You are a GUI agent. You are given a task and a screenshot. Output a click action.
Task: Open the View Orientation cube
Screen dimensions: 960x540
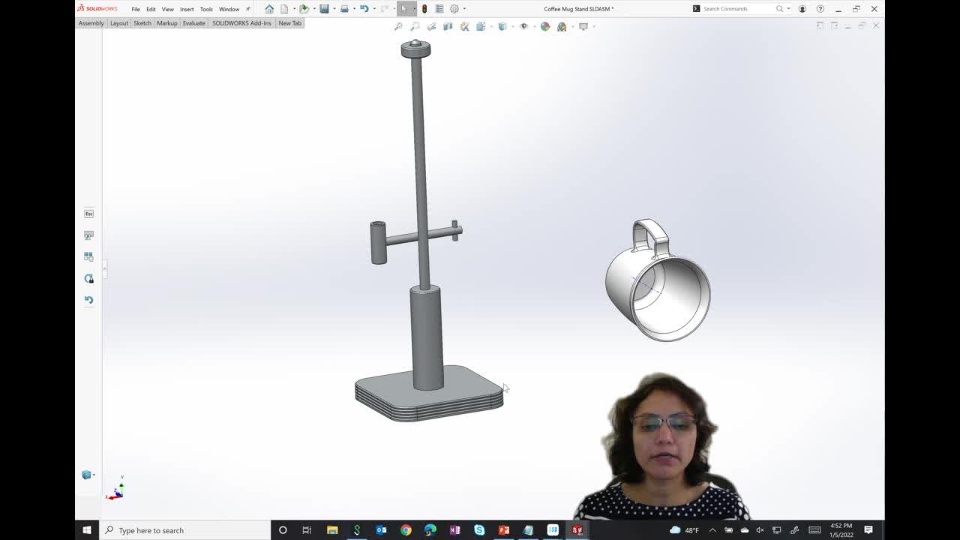481,26
